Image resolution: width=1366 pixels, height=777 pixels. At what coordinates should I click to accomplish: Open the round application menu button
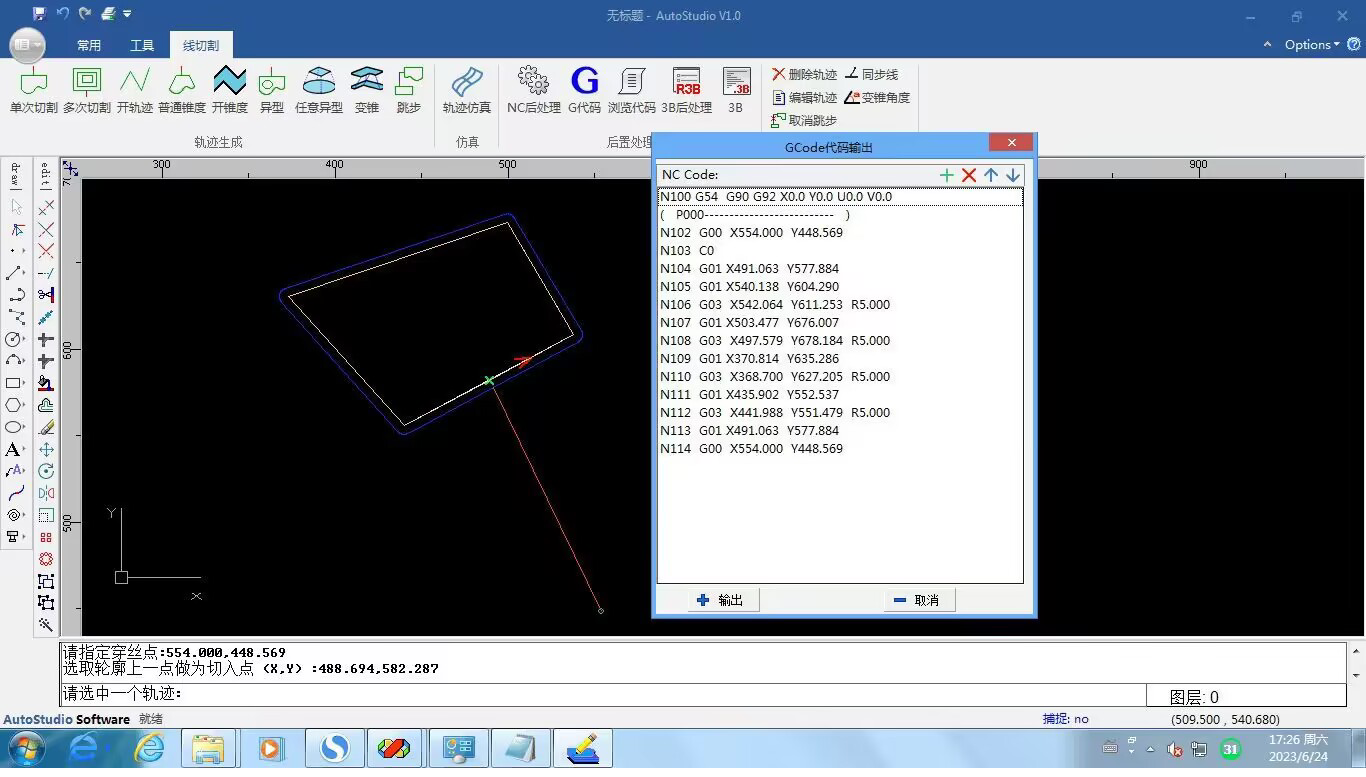pos(27,45)
